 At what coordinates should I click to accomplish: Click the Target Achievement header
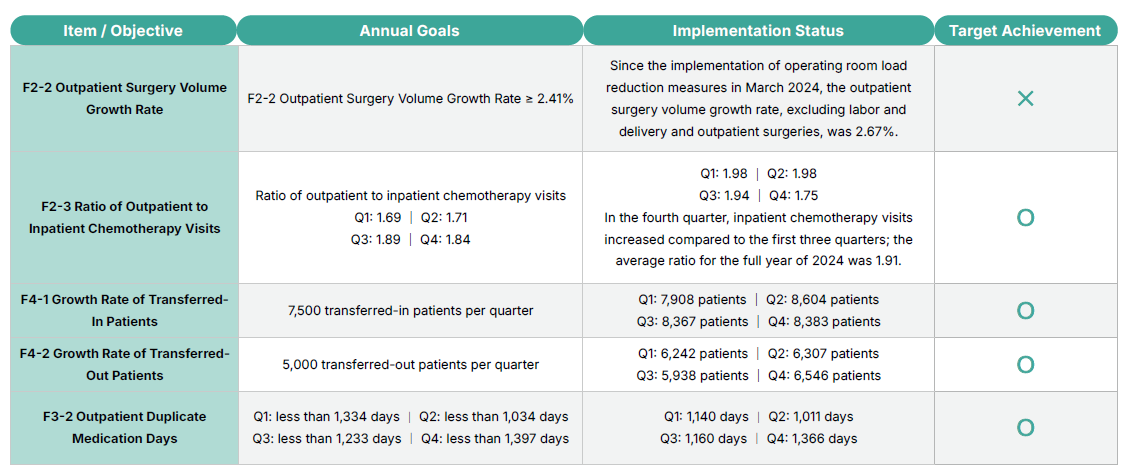(1025, 30)
